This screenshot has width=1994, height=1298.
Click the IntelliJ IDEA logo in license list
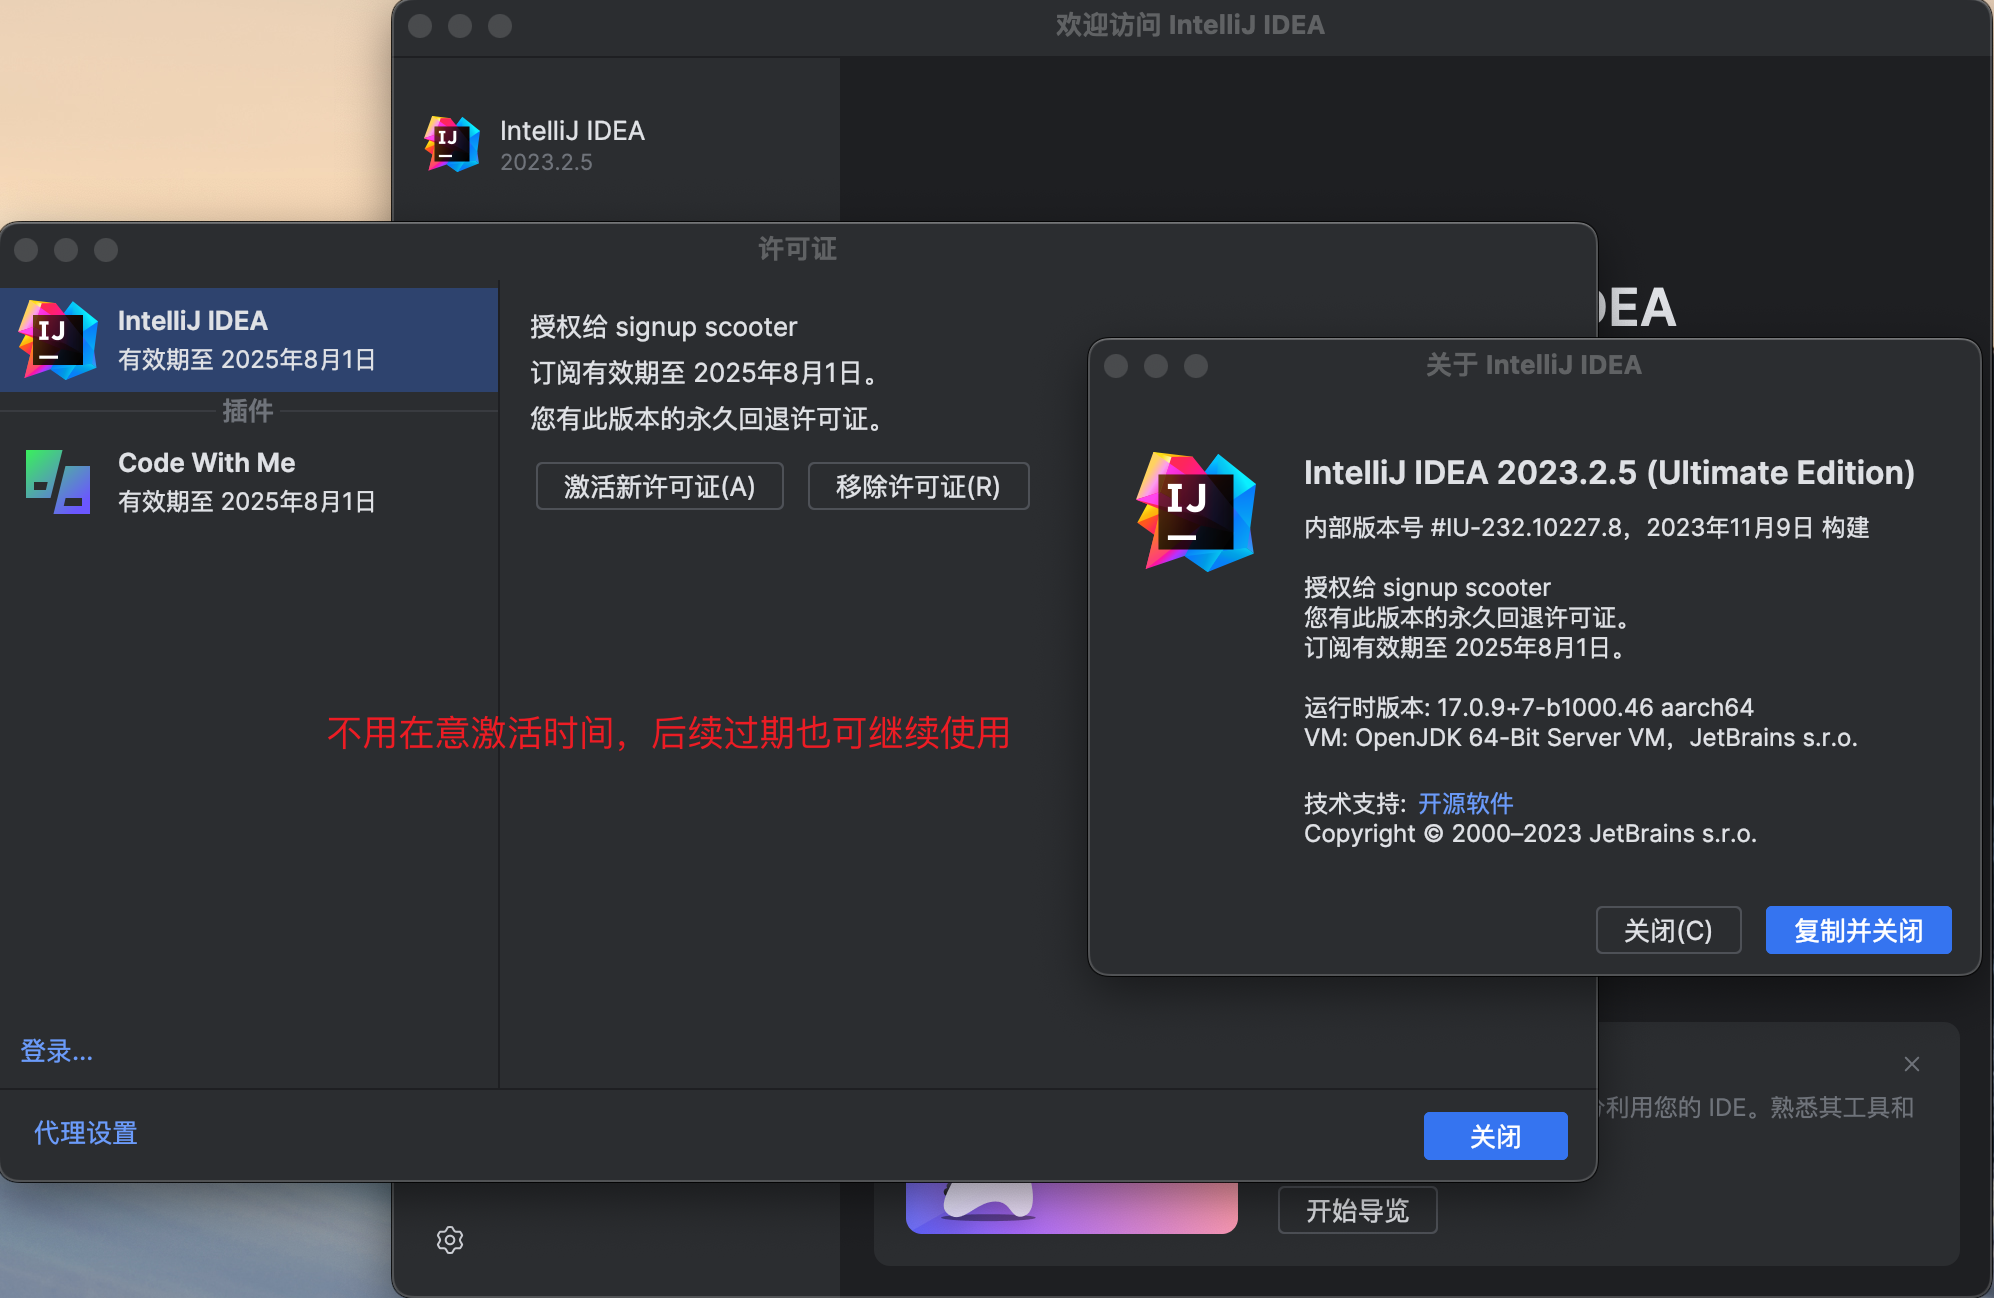(x=58, y=340)
